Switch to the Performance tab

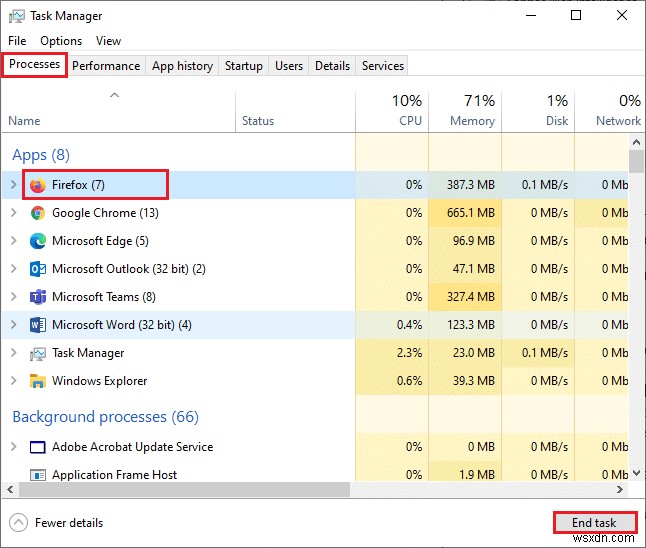[x=106, y=66]
